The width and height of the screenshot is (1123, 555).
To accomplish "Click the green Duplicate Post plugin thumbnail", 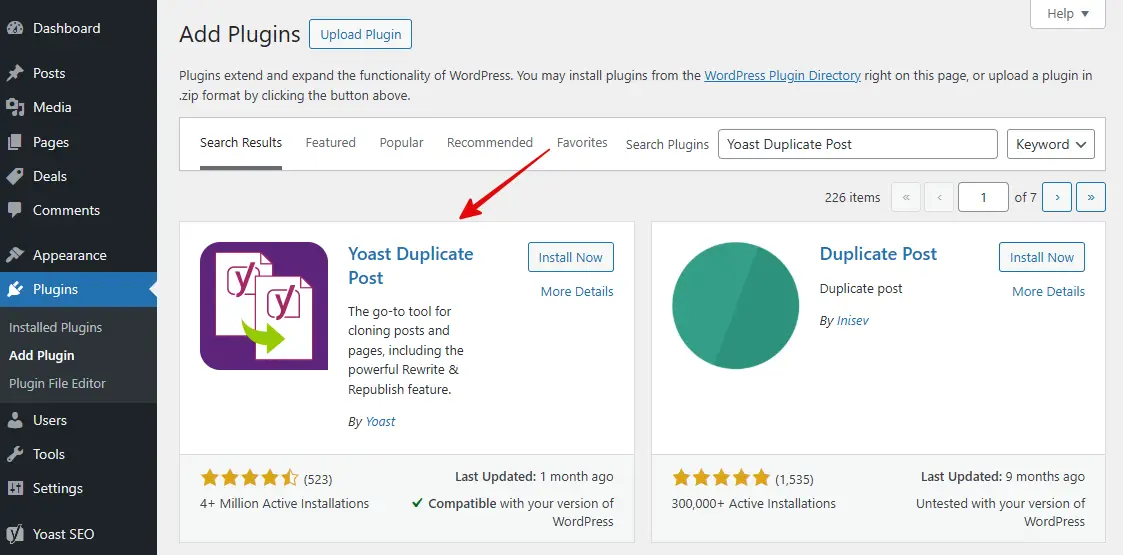I will click(x=736, y=306).
